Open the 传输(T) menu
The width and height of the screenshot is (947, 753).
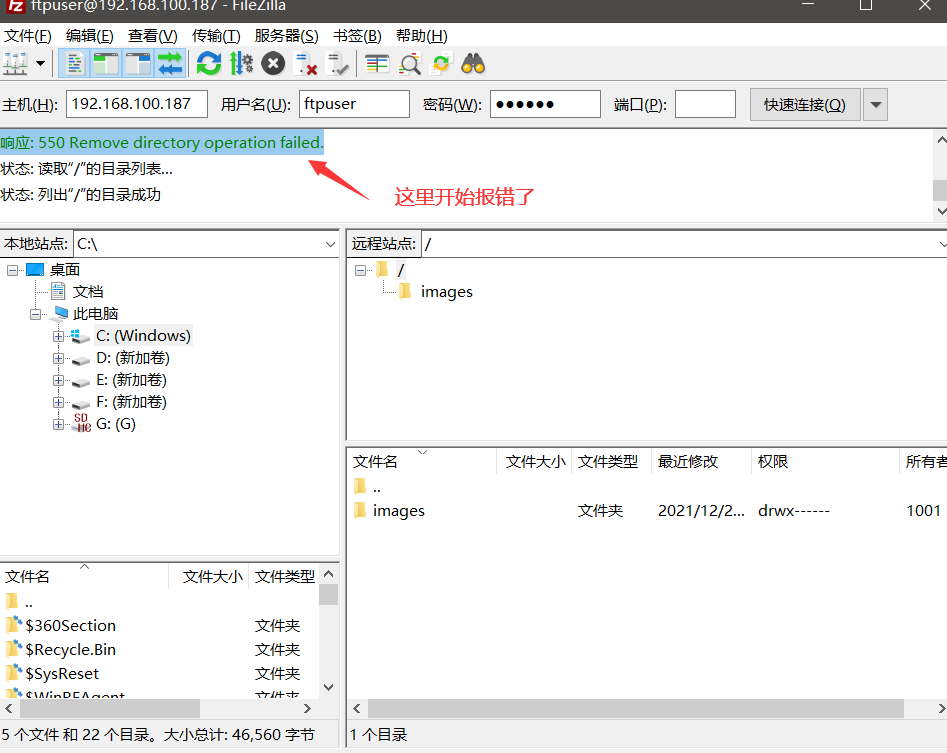pos(216,36)
